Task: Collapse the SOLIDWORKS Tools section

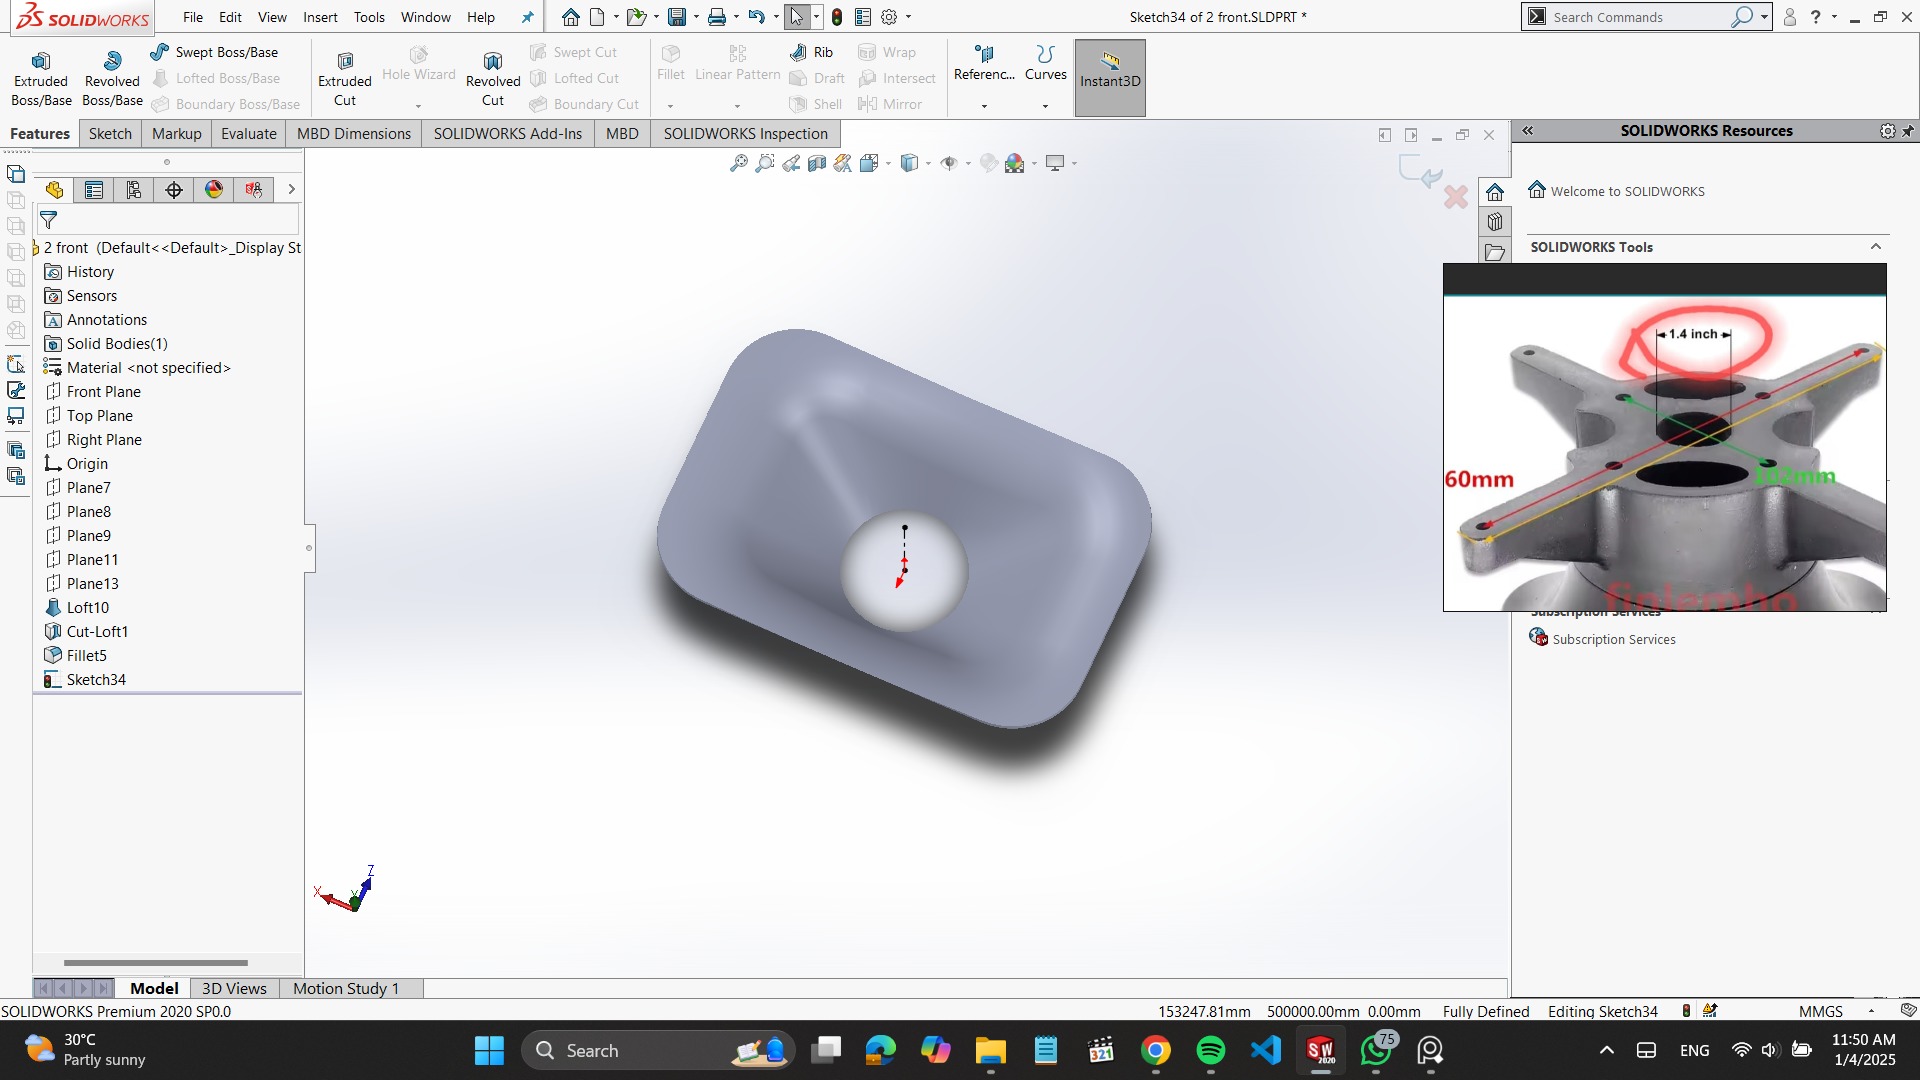Action: click(1876, 247)
